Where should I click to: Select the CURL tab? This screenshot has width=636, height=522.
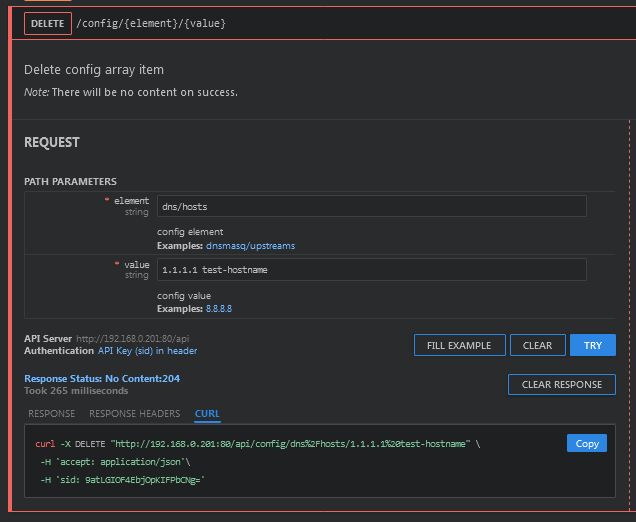[207, 413]
